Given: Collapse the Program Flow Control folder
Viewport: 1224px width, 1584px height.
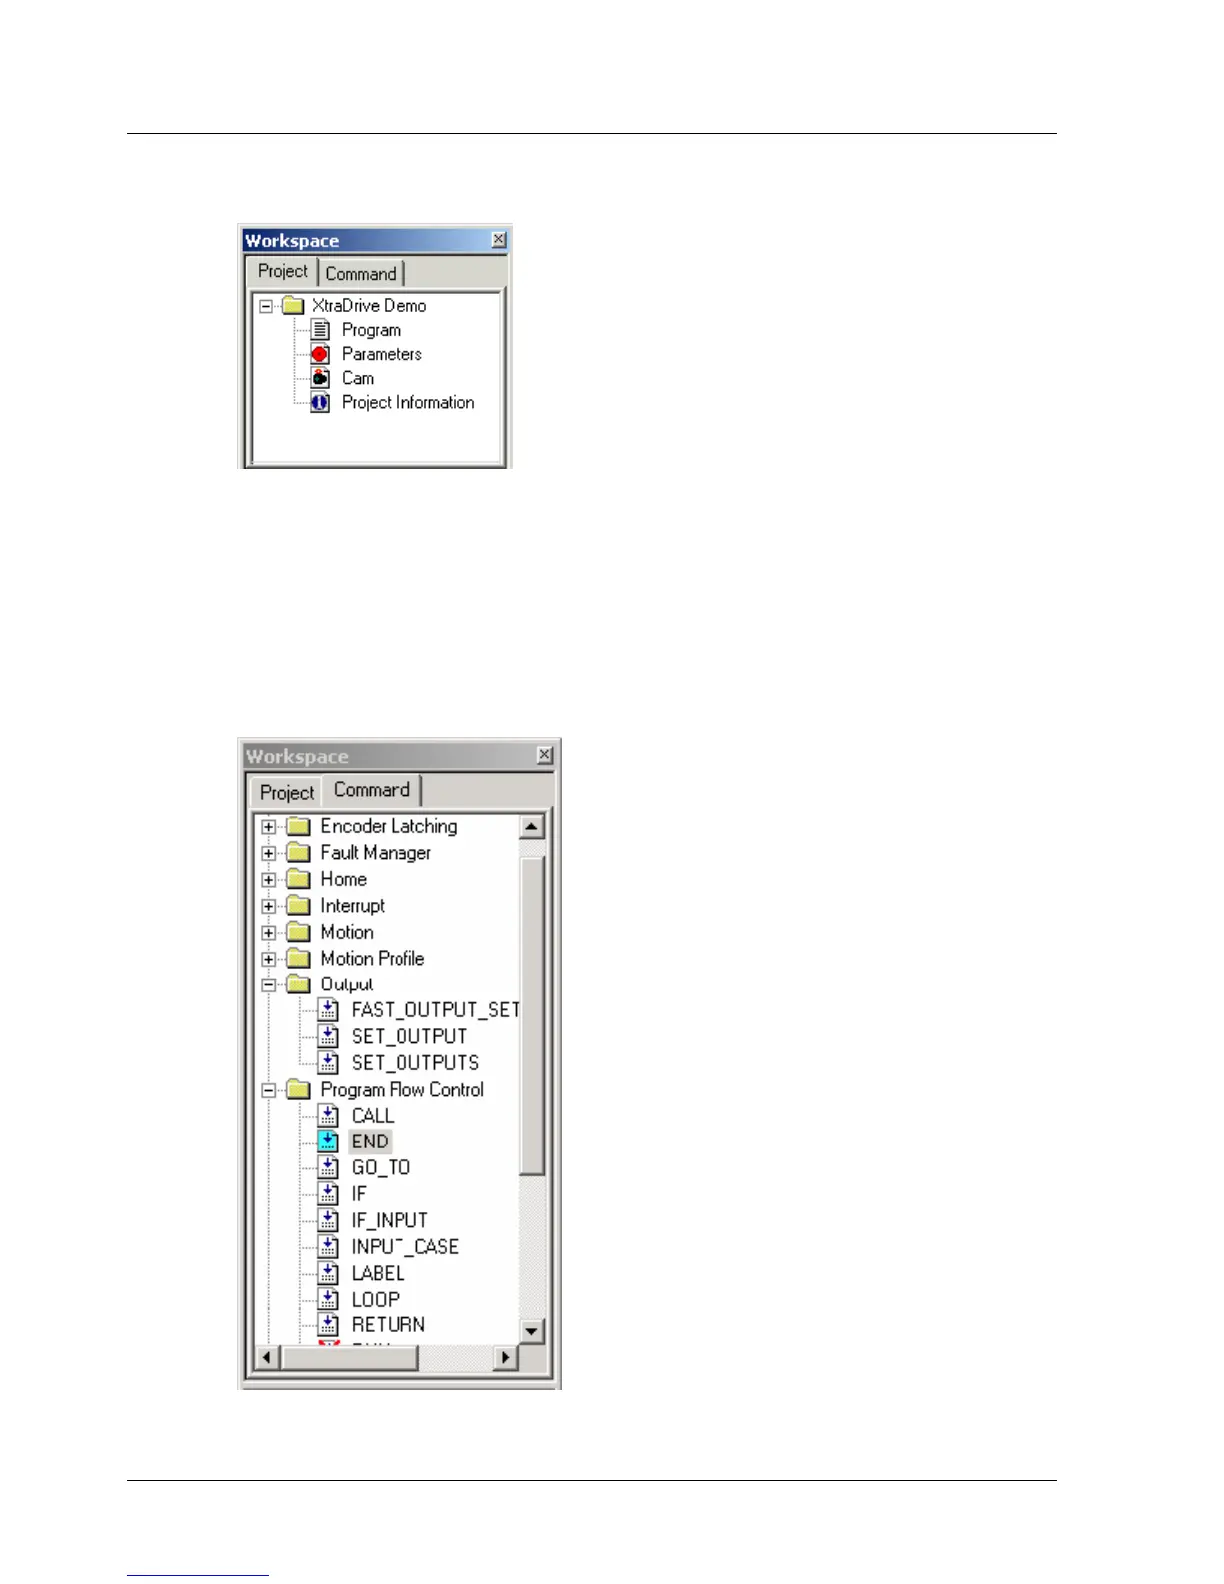Looking at the screenshot, I should pyautogui.click(x=268, y=1091).
